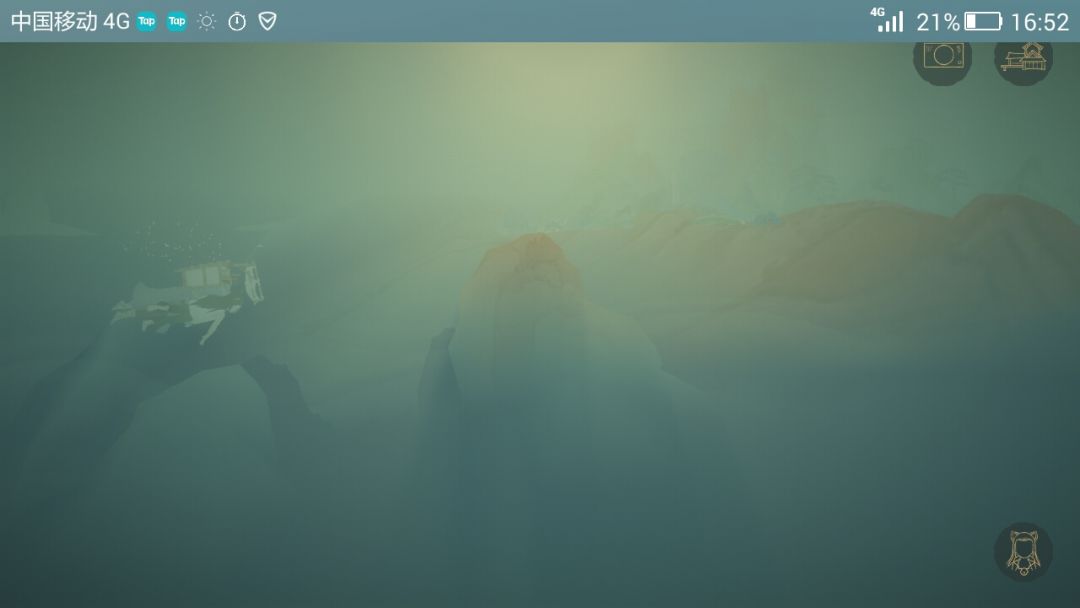
Task: Tap the 21% battery percentage text
Action: pyautogui.click(x=937, y=22)
